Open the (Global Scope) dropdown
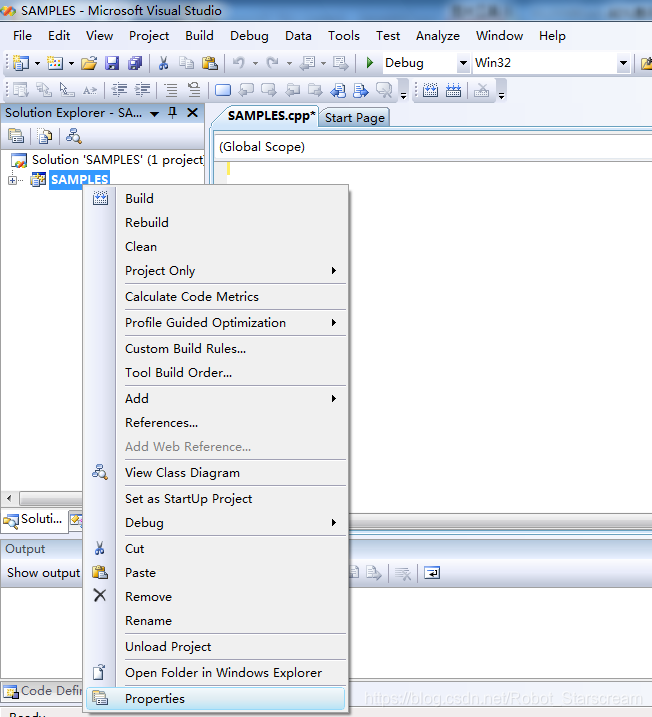Image resolution: width=652 pixels, height=717 pixels. [433, 147]
